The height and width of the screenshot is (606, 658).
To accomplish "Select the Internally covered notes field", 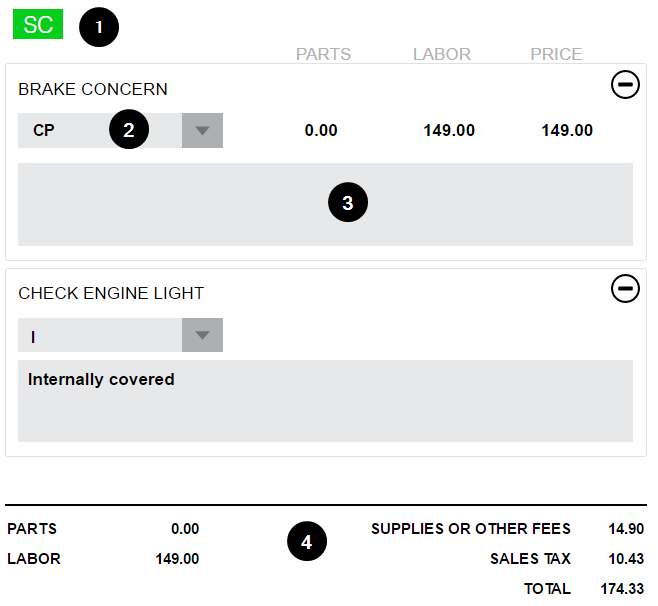I will click(325, 400).
